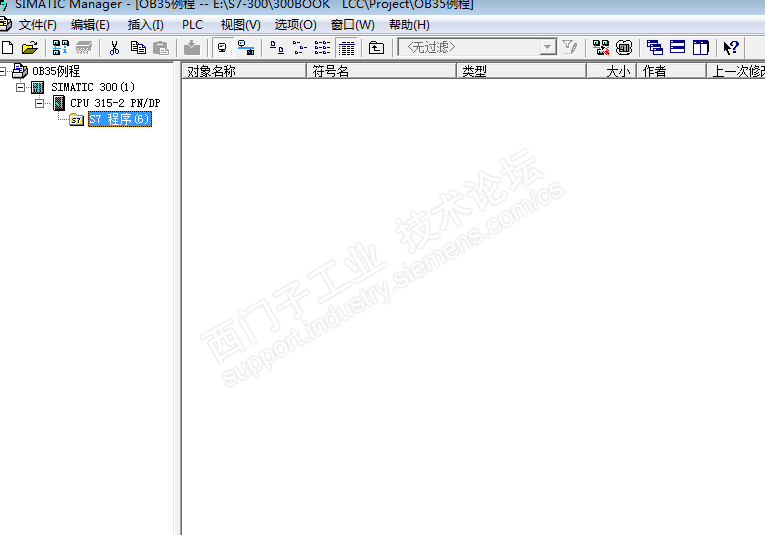
Task: Click the grayed S7 Memory Card icon
Action: (x=84, y=48)
